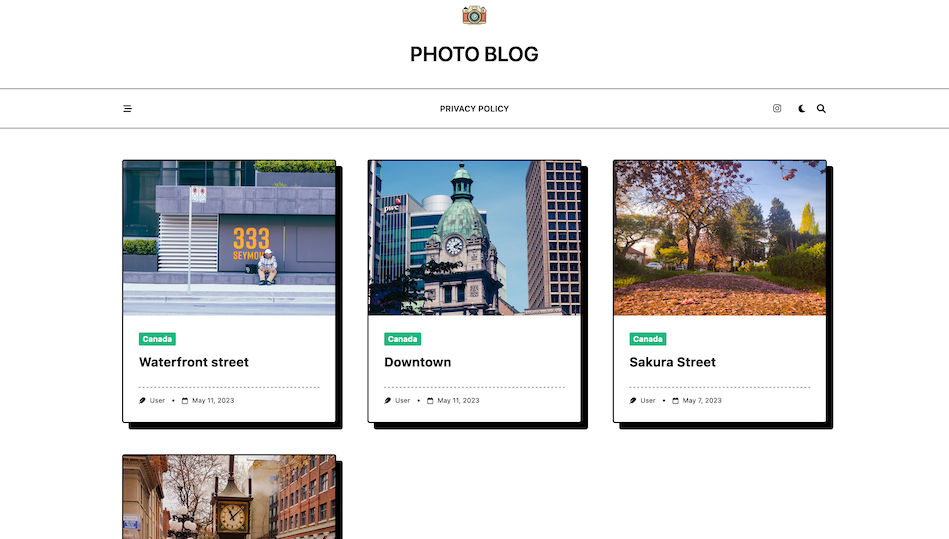The image size is (949, 539).
Task: Click the cherry blossom street thumbnail
Action: pyautogui.click(x=719, y=238)
